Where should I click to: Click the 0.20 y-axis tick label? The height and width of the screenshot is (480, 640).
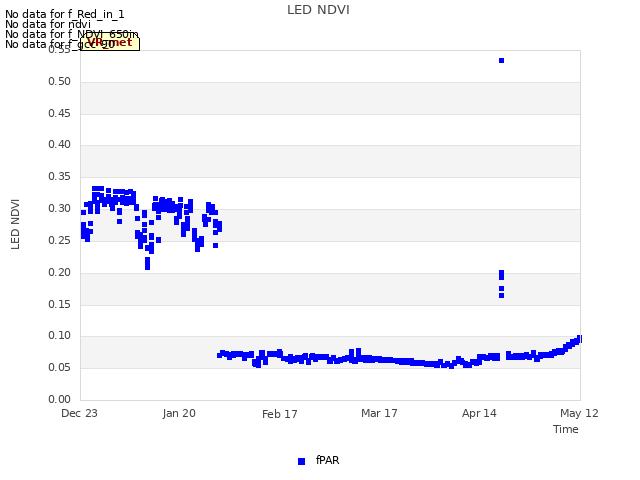60,272
